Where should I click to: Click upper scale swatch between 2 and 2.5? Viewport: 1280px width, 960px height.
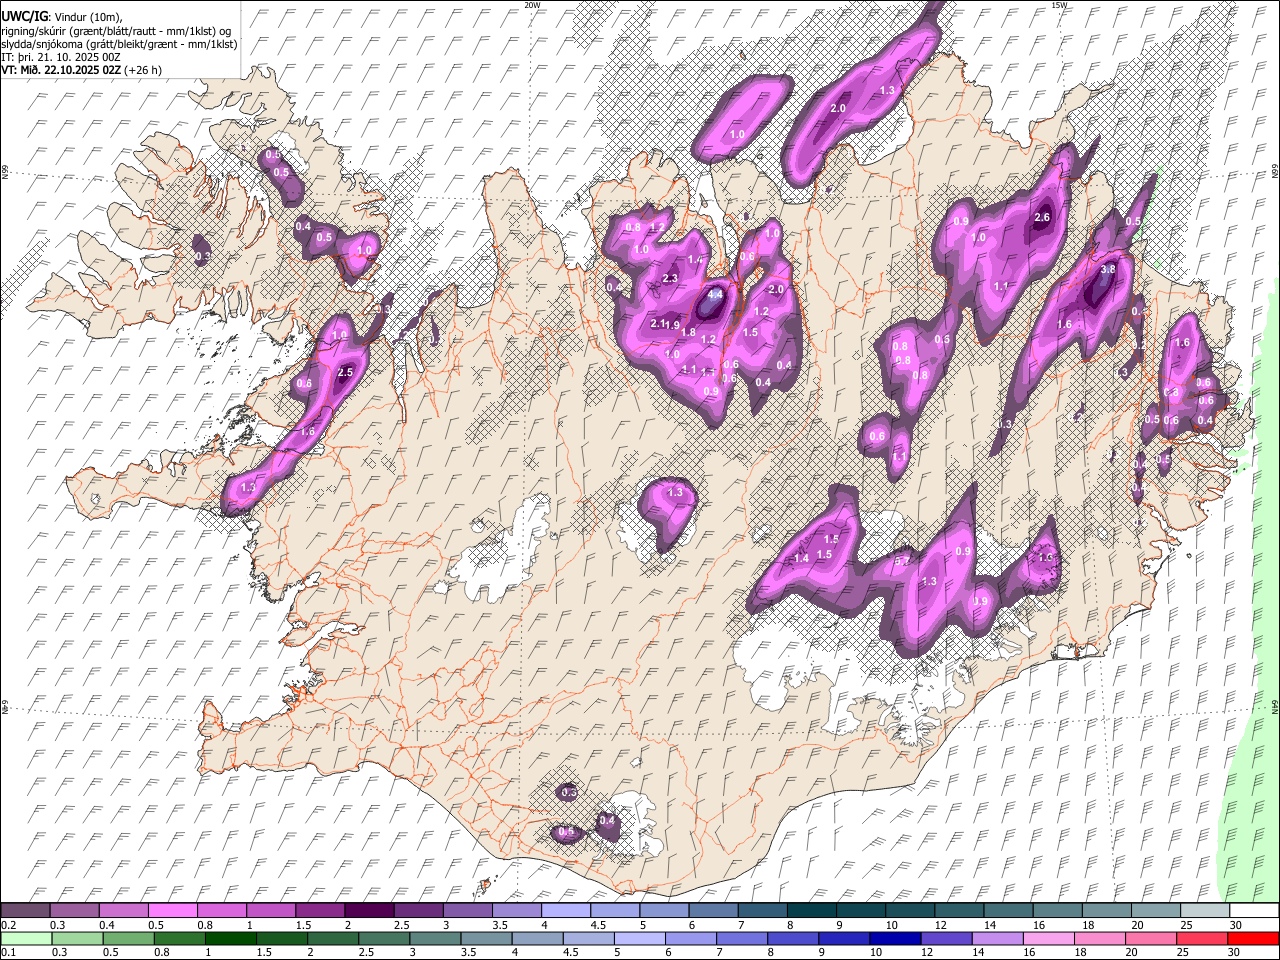click(368, 910)
